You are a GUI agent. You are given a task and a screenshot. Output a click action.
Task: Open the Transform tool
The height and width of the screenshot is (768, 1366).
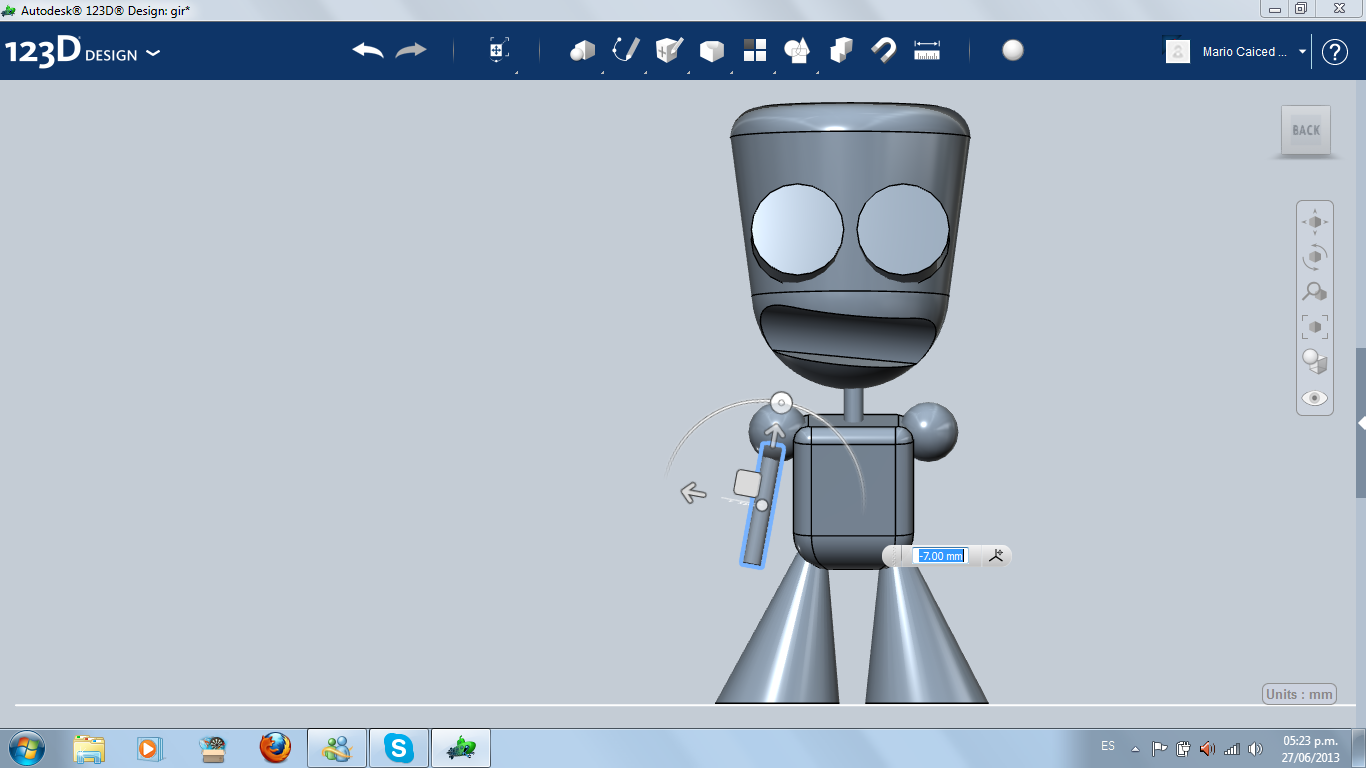pyautogui.click(x=499, y=50)
